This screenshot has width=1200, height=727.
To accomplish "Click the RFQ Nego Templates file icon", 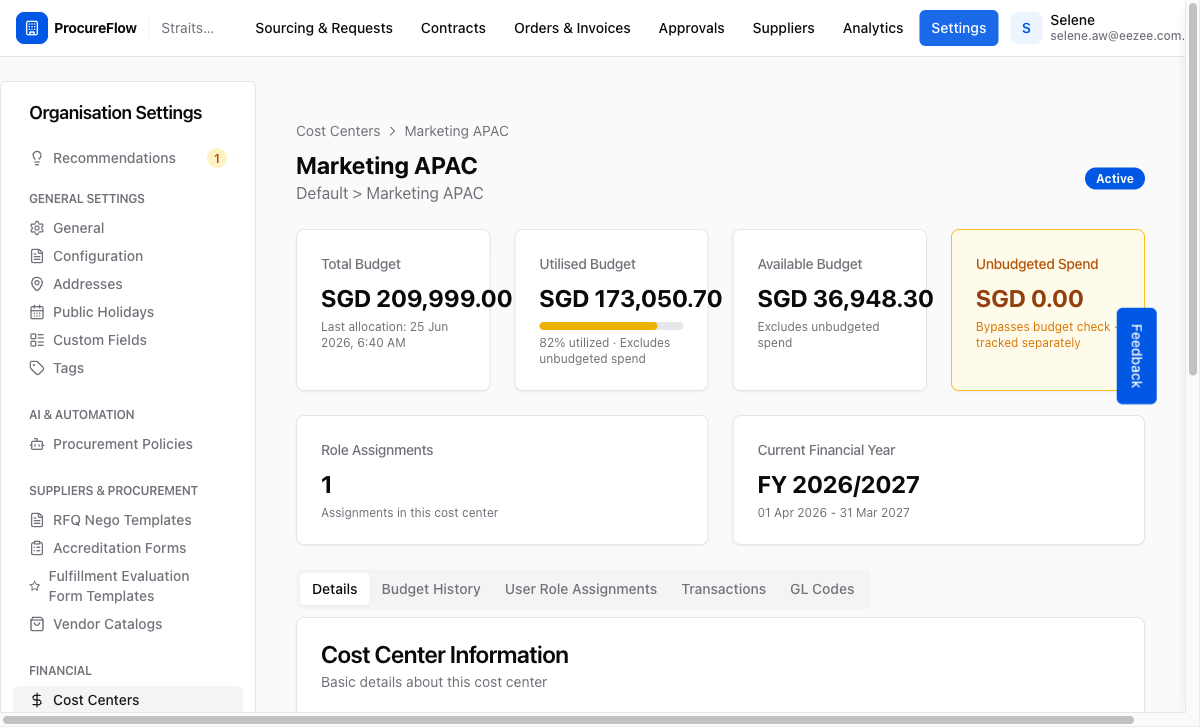I will [37, 520].
